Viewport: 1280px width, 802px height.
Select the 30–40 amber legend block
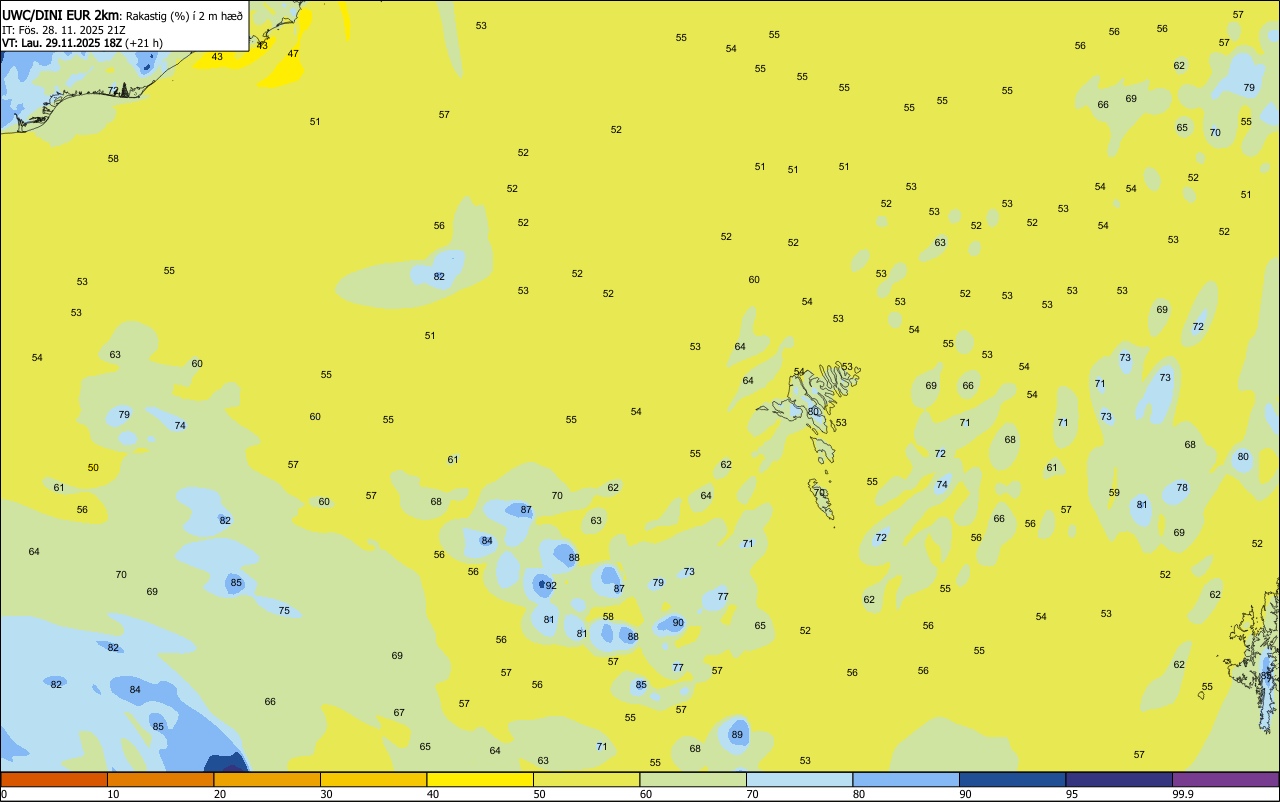click(373, 779)
